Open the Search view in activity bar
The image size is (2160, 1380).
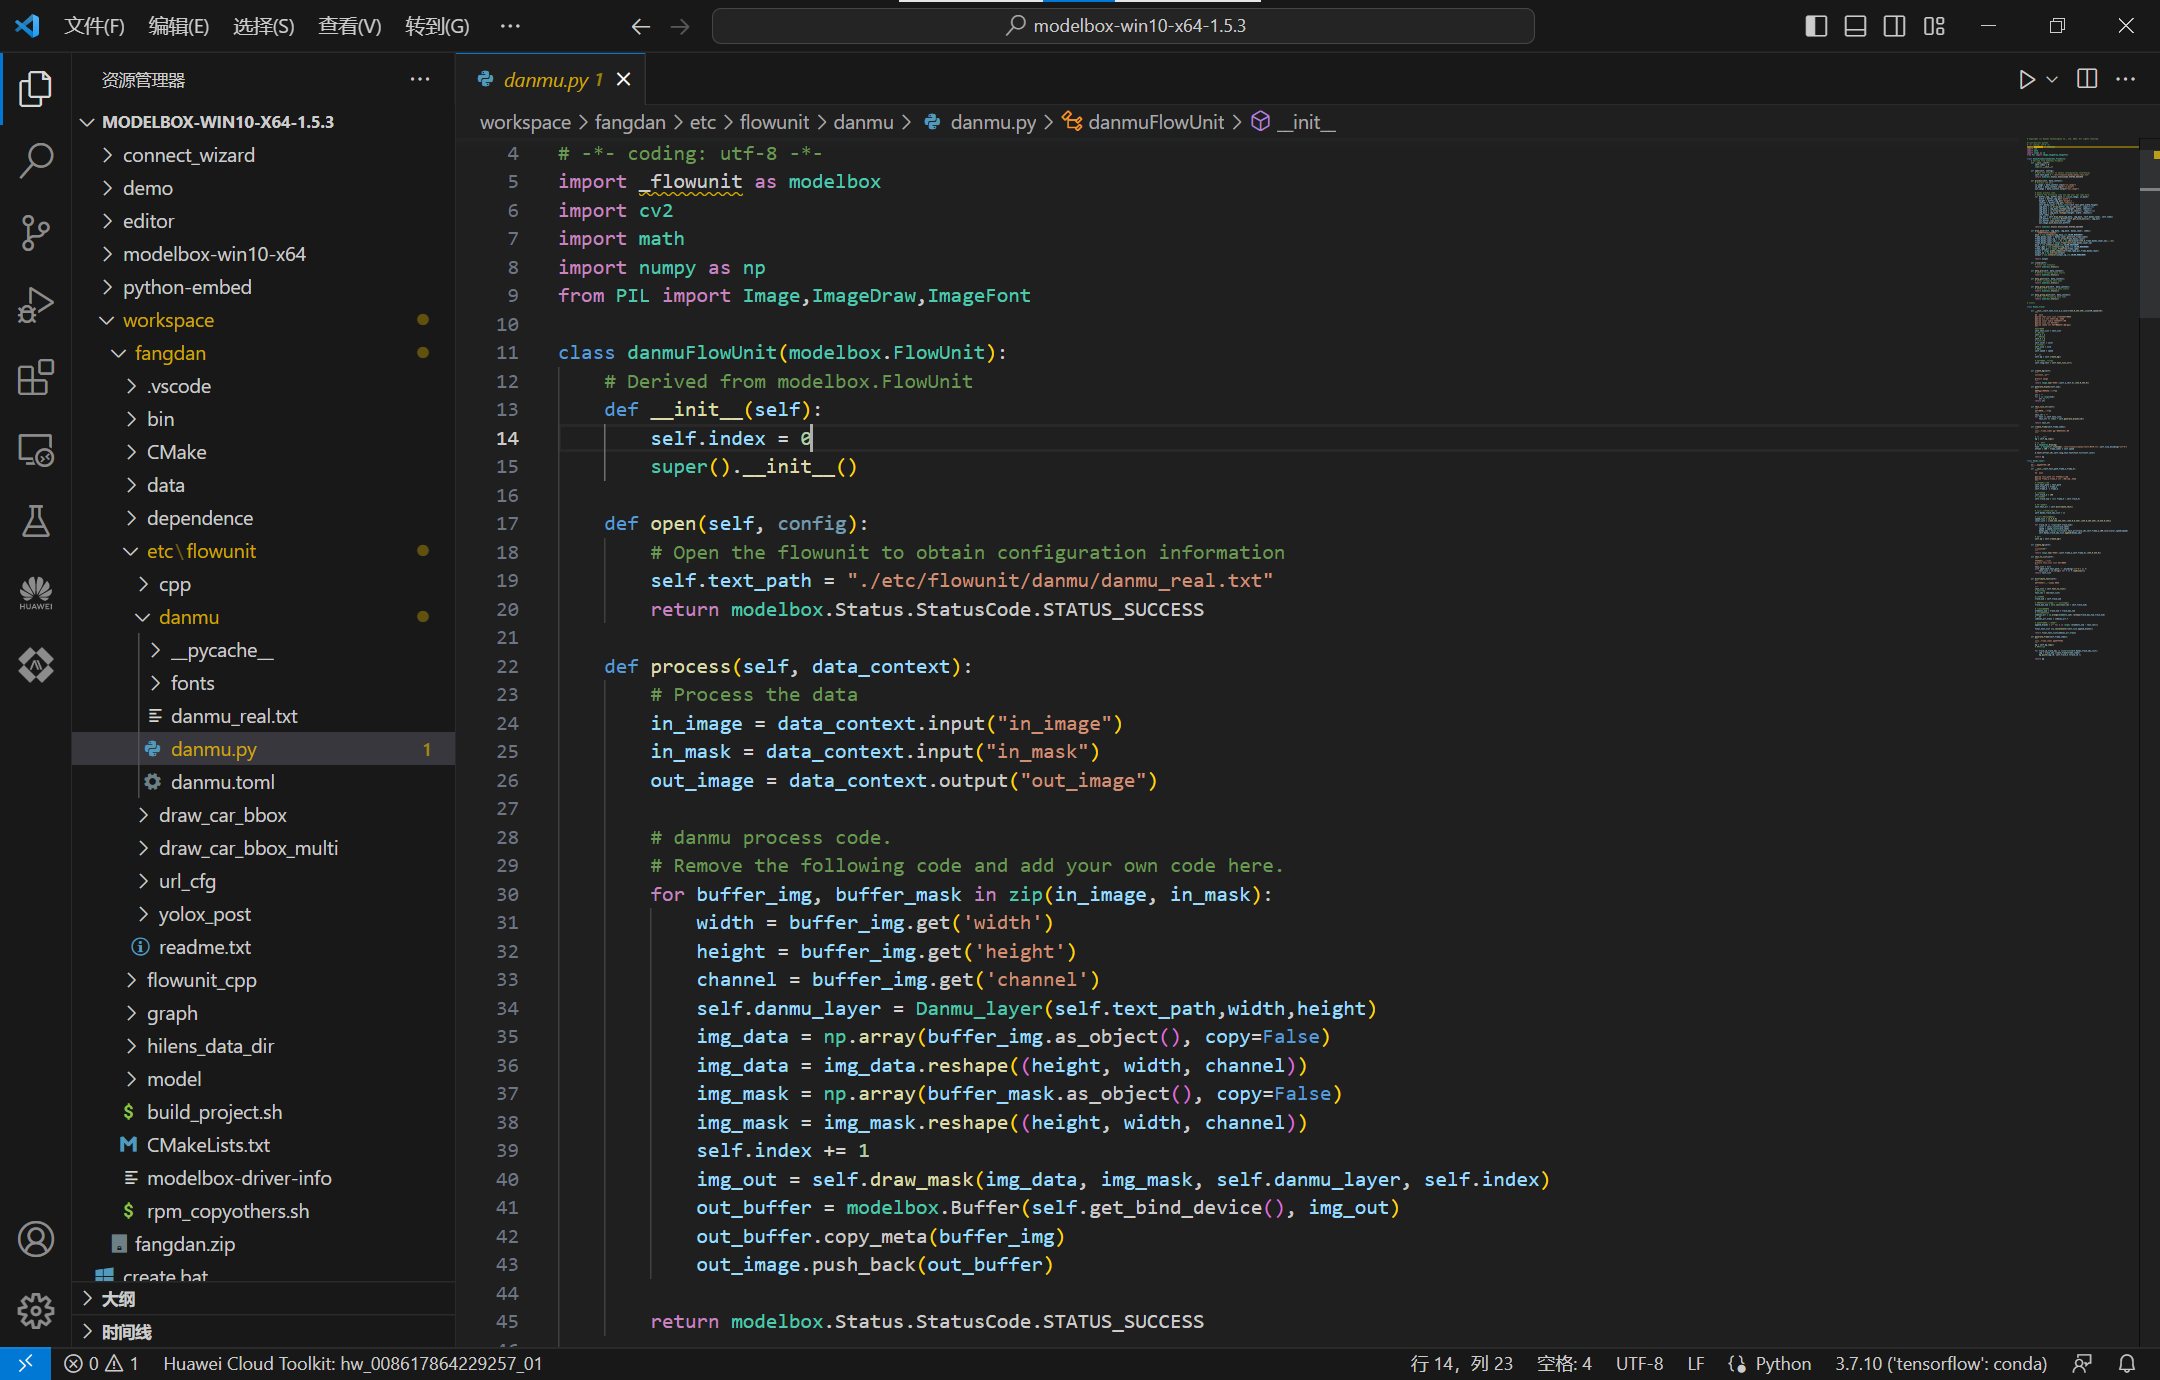(x=36, y=160)
